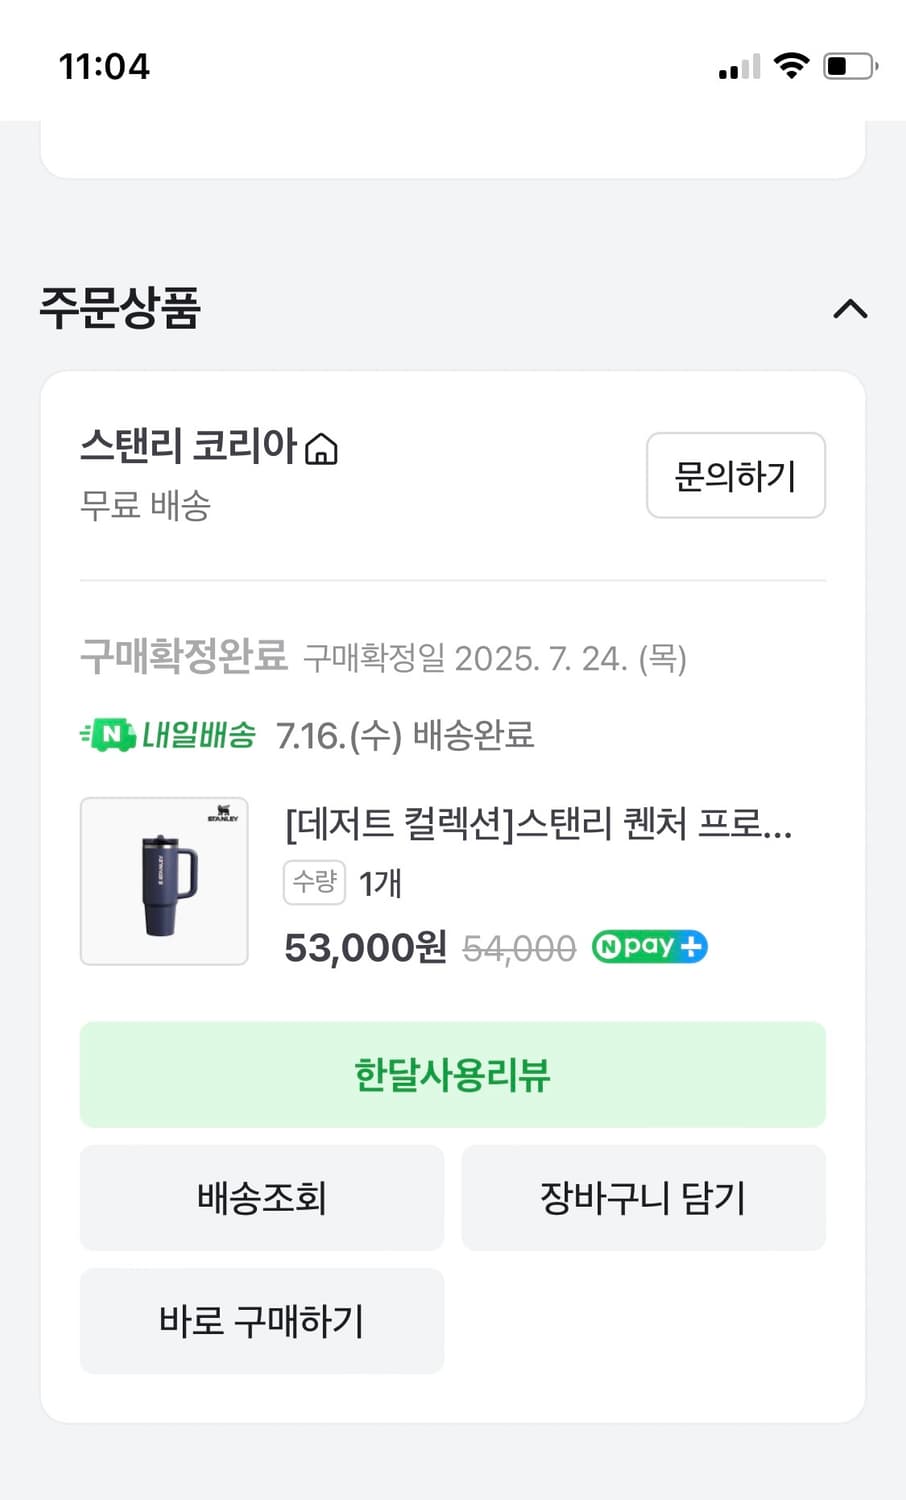Image resolution: width=906 pixels, height=1500 pixels.
Task: Tap 장바구니 담기 to add to cart
Action: [x=643, y=1197]
